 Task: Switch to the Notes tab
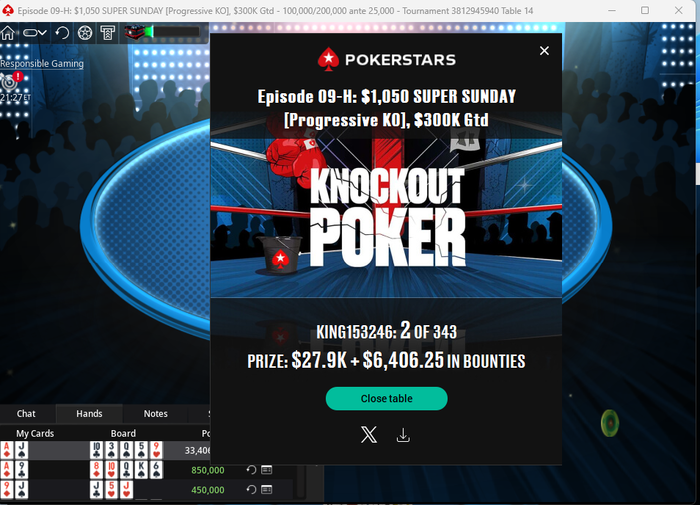pos(155,414)
